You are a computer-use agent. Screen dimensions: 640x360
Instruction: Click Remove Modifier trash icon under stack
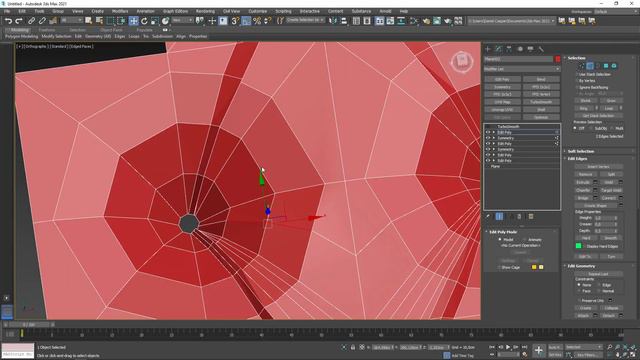(x=519, y=216)
